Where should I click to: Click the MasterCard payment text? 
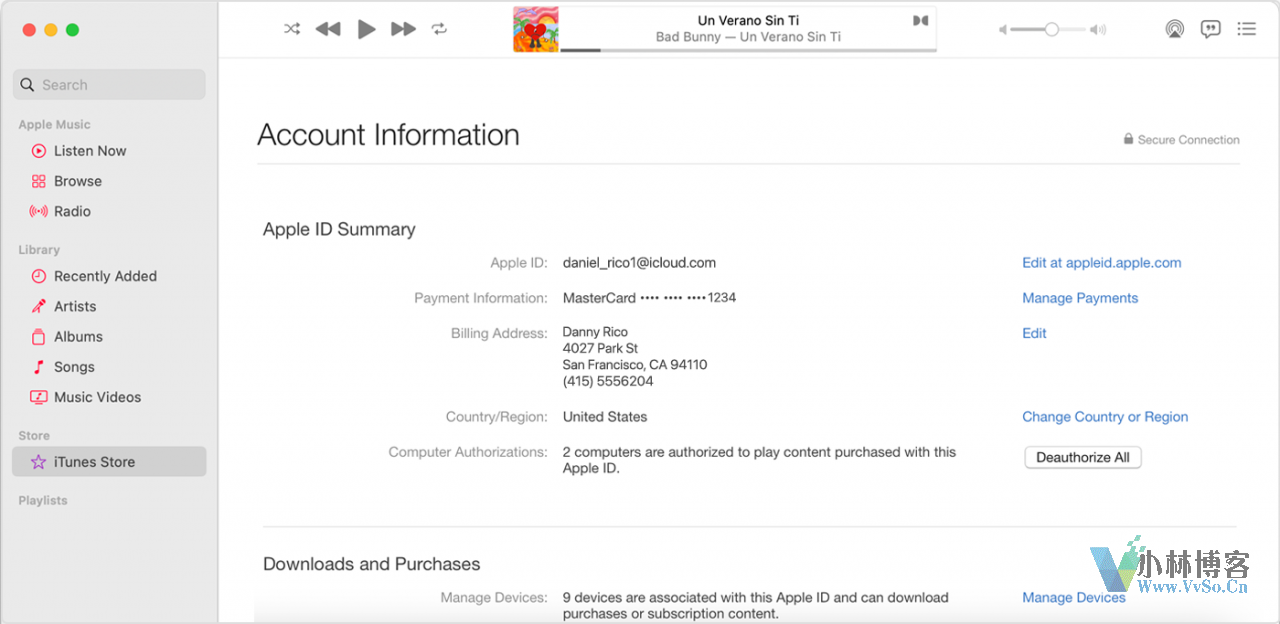(649, 298)
